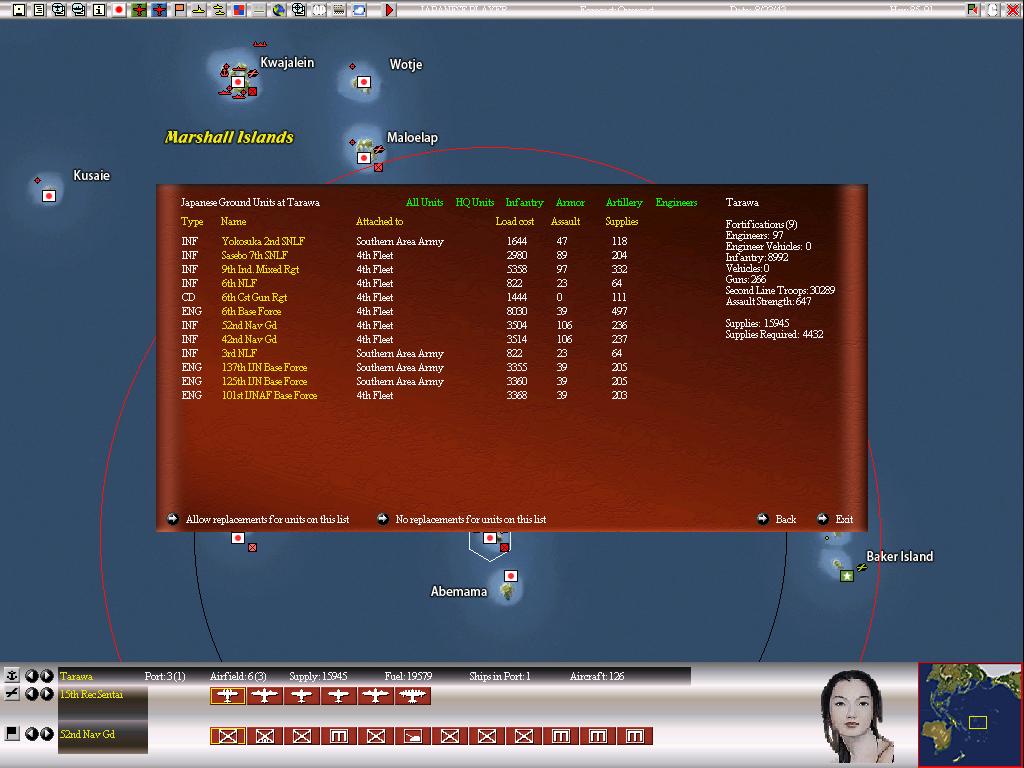
Task: Sort by Supplies column header
Action: pos(622,221)
